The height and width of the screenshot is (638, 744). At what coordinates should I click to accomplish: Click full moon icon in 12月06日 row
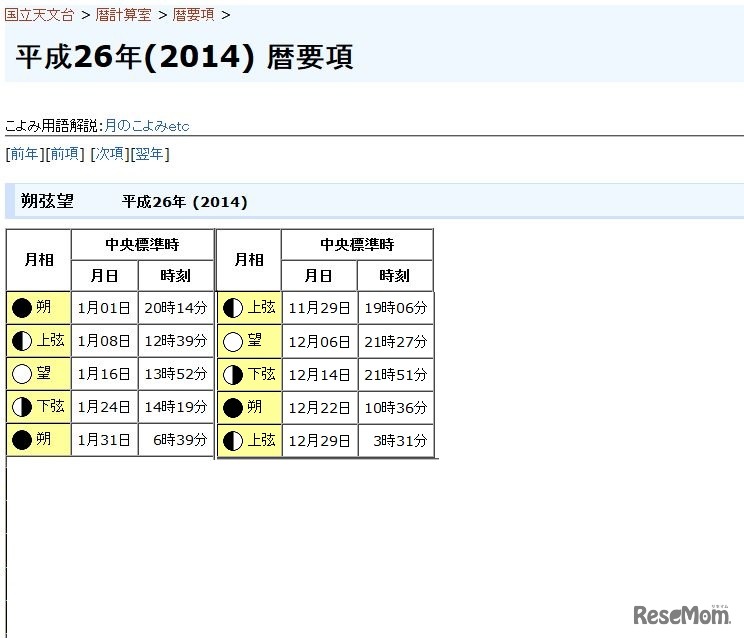(x=232, y=342)
